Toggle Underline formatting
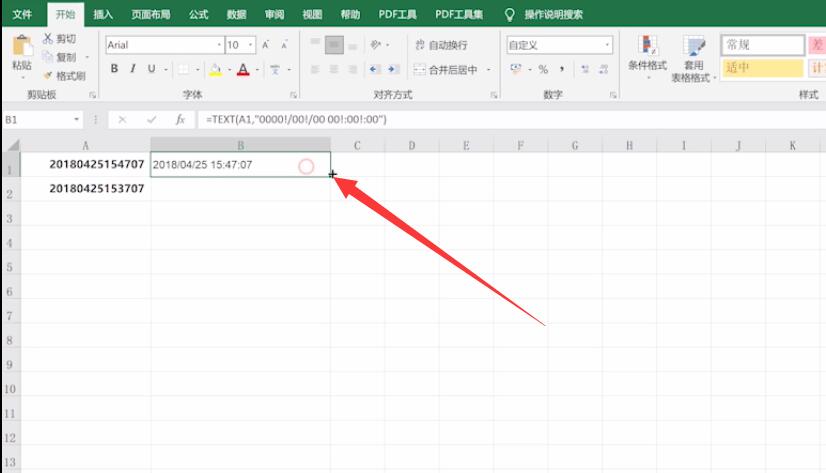The height and width of the screenshot is (473, 826). click(x=152, y=68)
